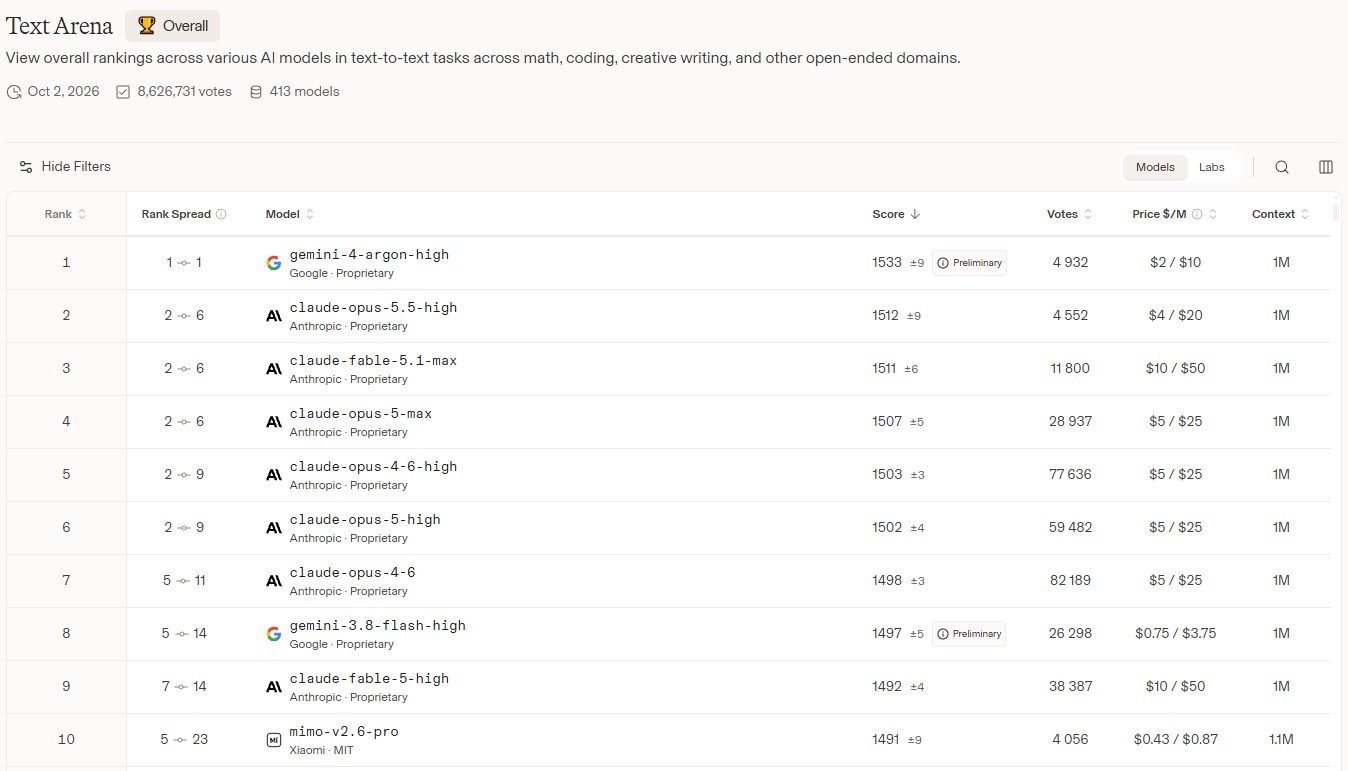Click the price $0.43 / $0.87

click(1175, 740)
